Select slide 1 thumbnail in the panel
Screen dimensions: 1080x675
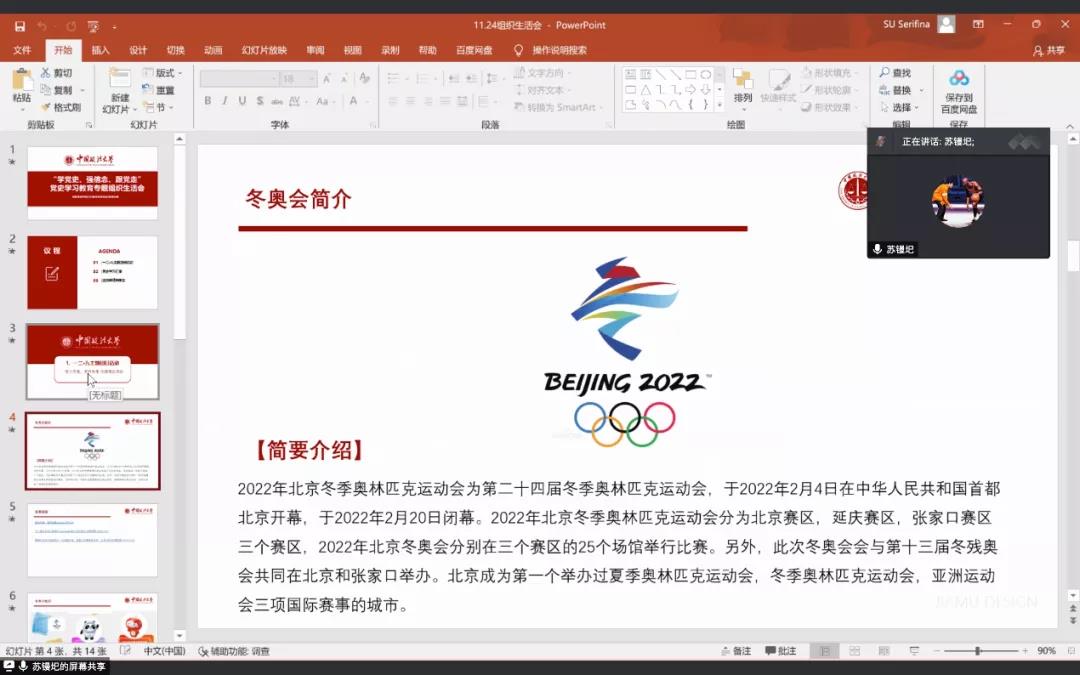(92, 183)
